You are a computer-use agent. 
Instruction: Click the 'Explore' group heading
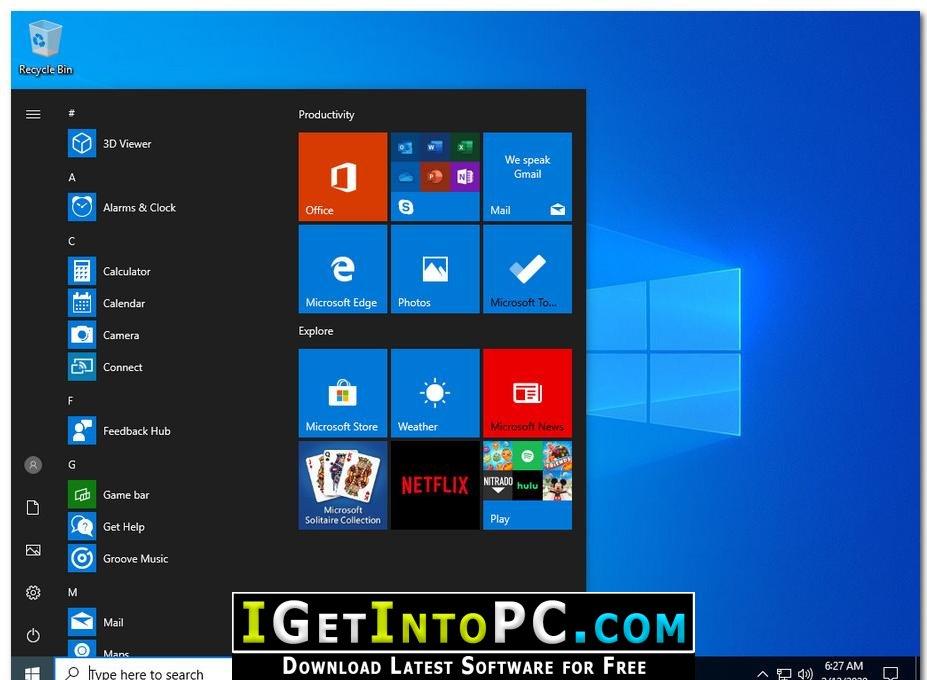coord(316,331)
